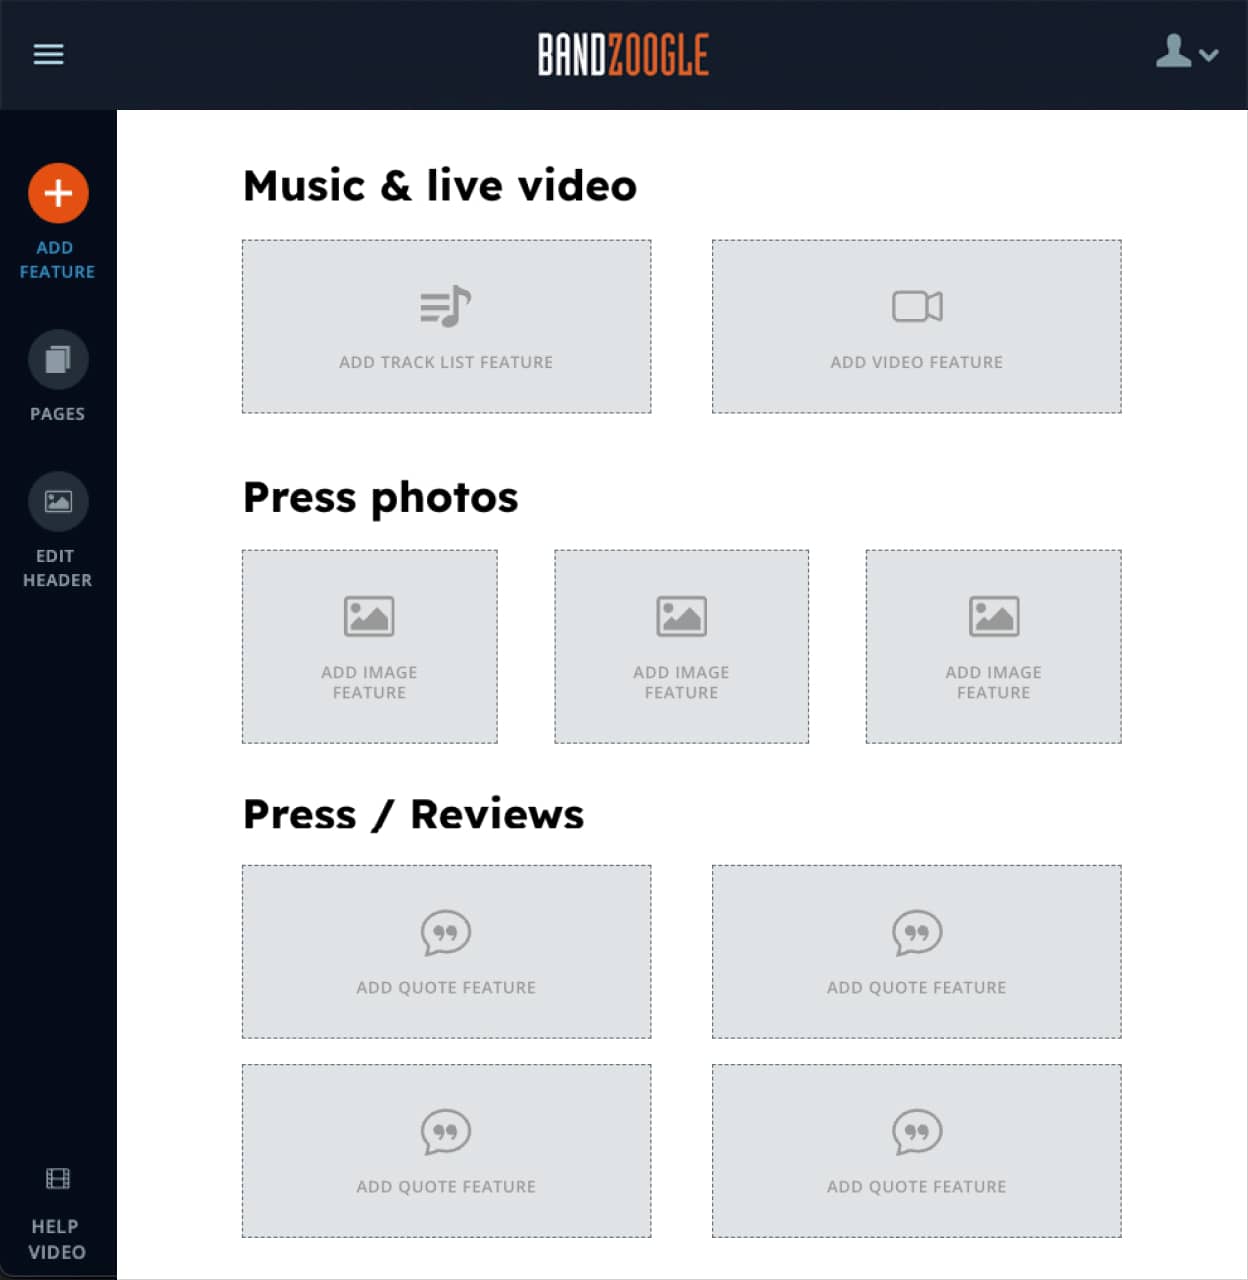Click the Edit Header image icon
Image resolution: width=1248 pixels, height=1280 pixels.
58,501
